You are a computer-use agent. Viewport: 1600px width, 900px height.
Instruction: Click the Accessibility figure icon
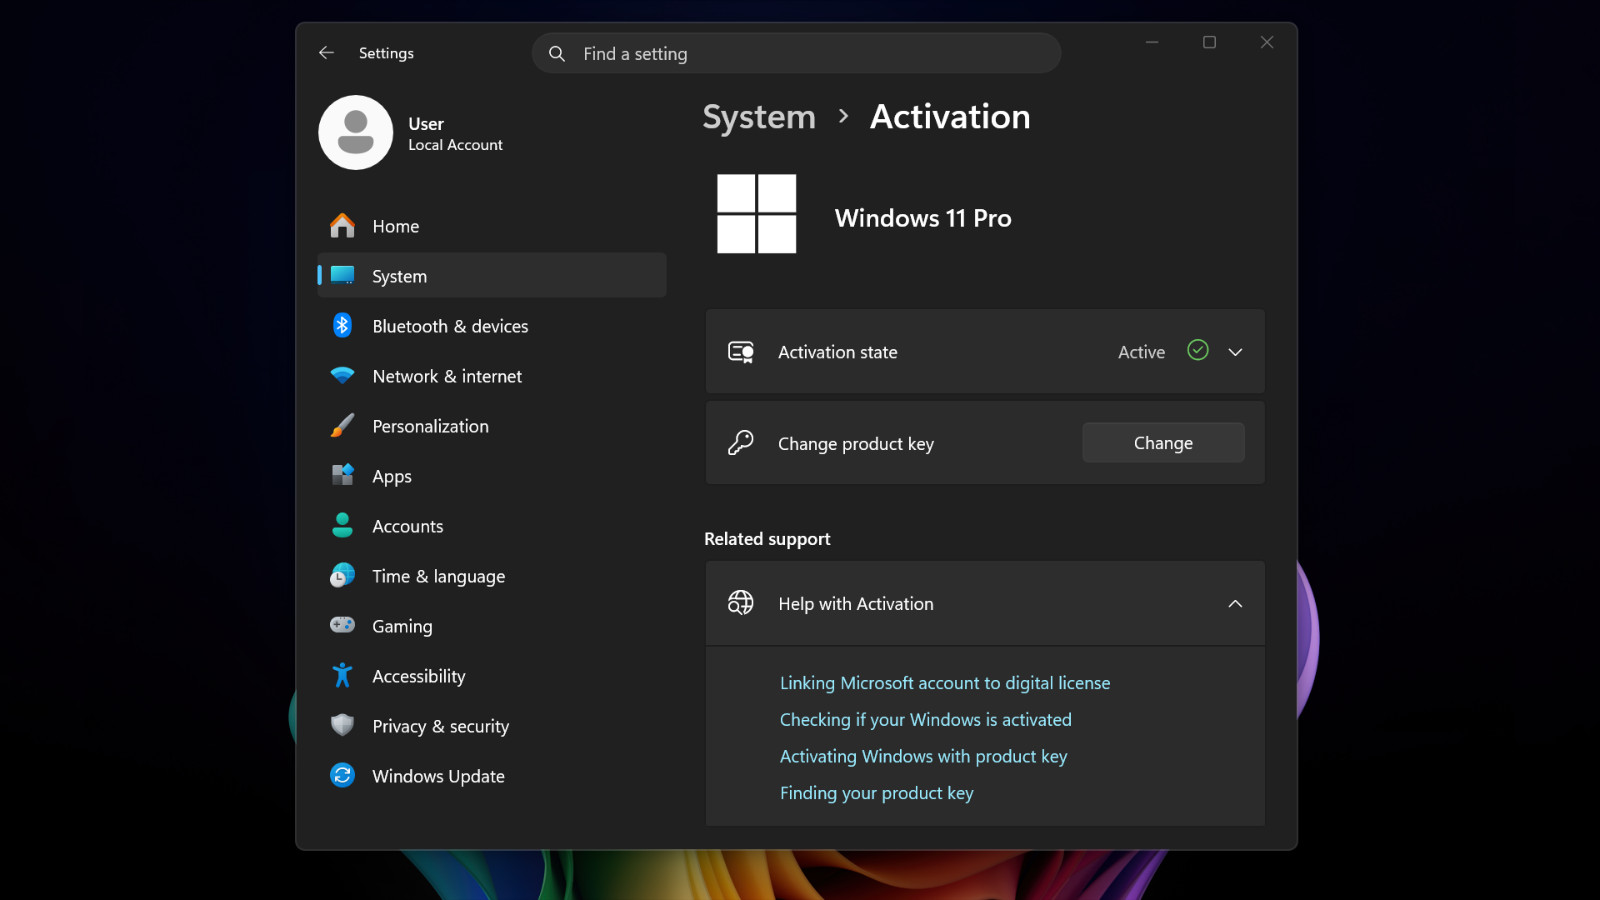(342, 675)
